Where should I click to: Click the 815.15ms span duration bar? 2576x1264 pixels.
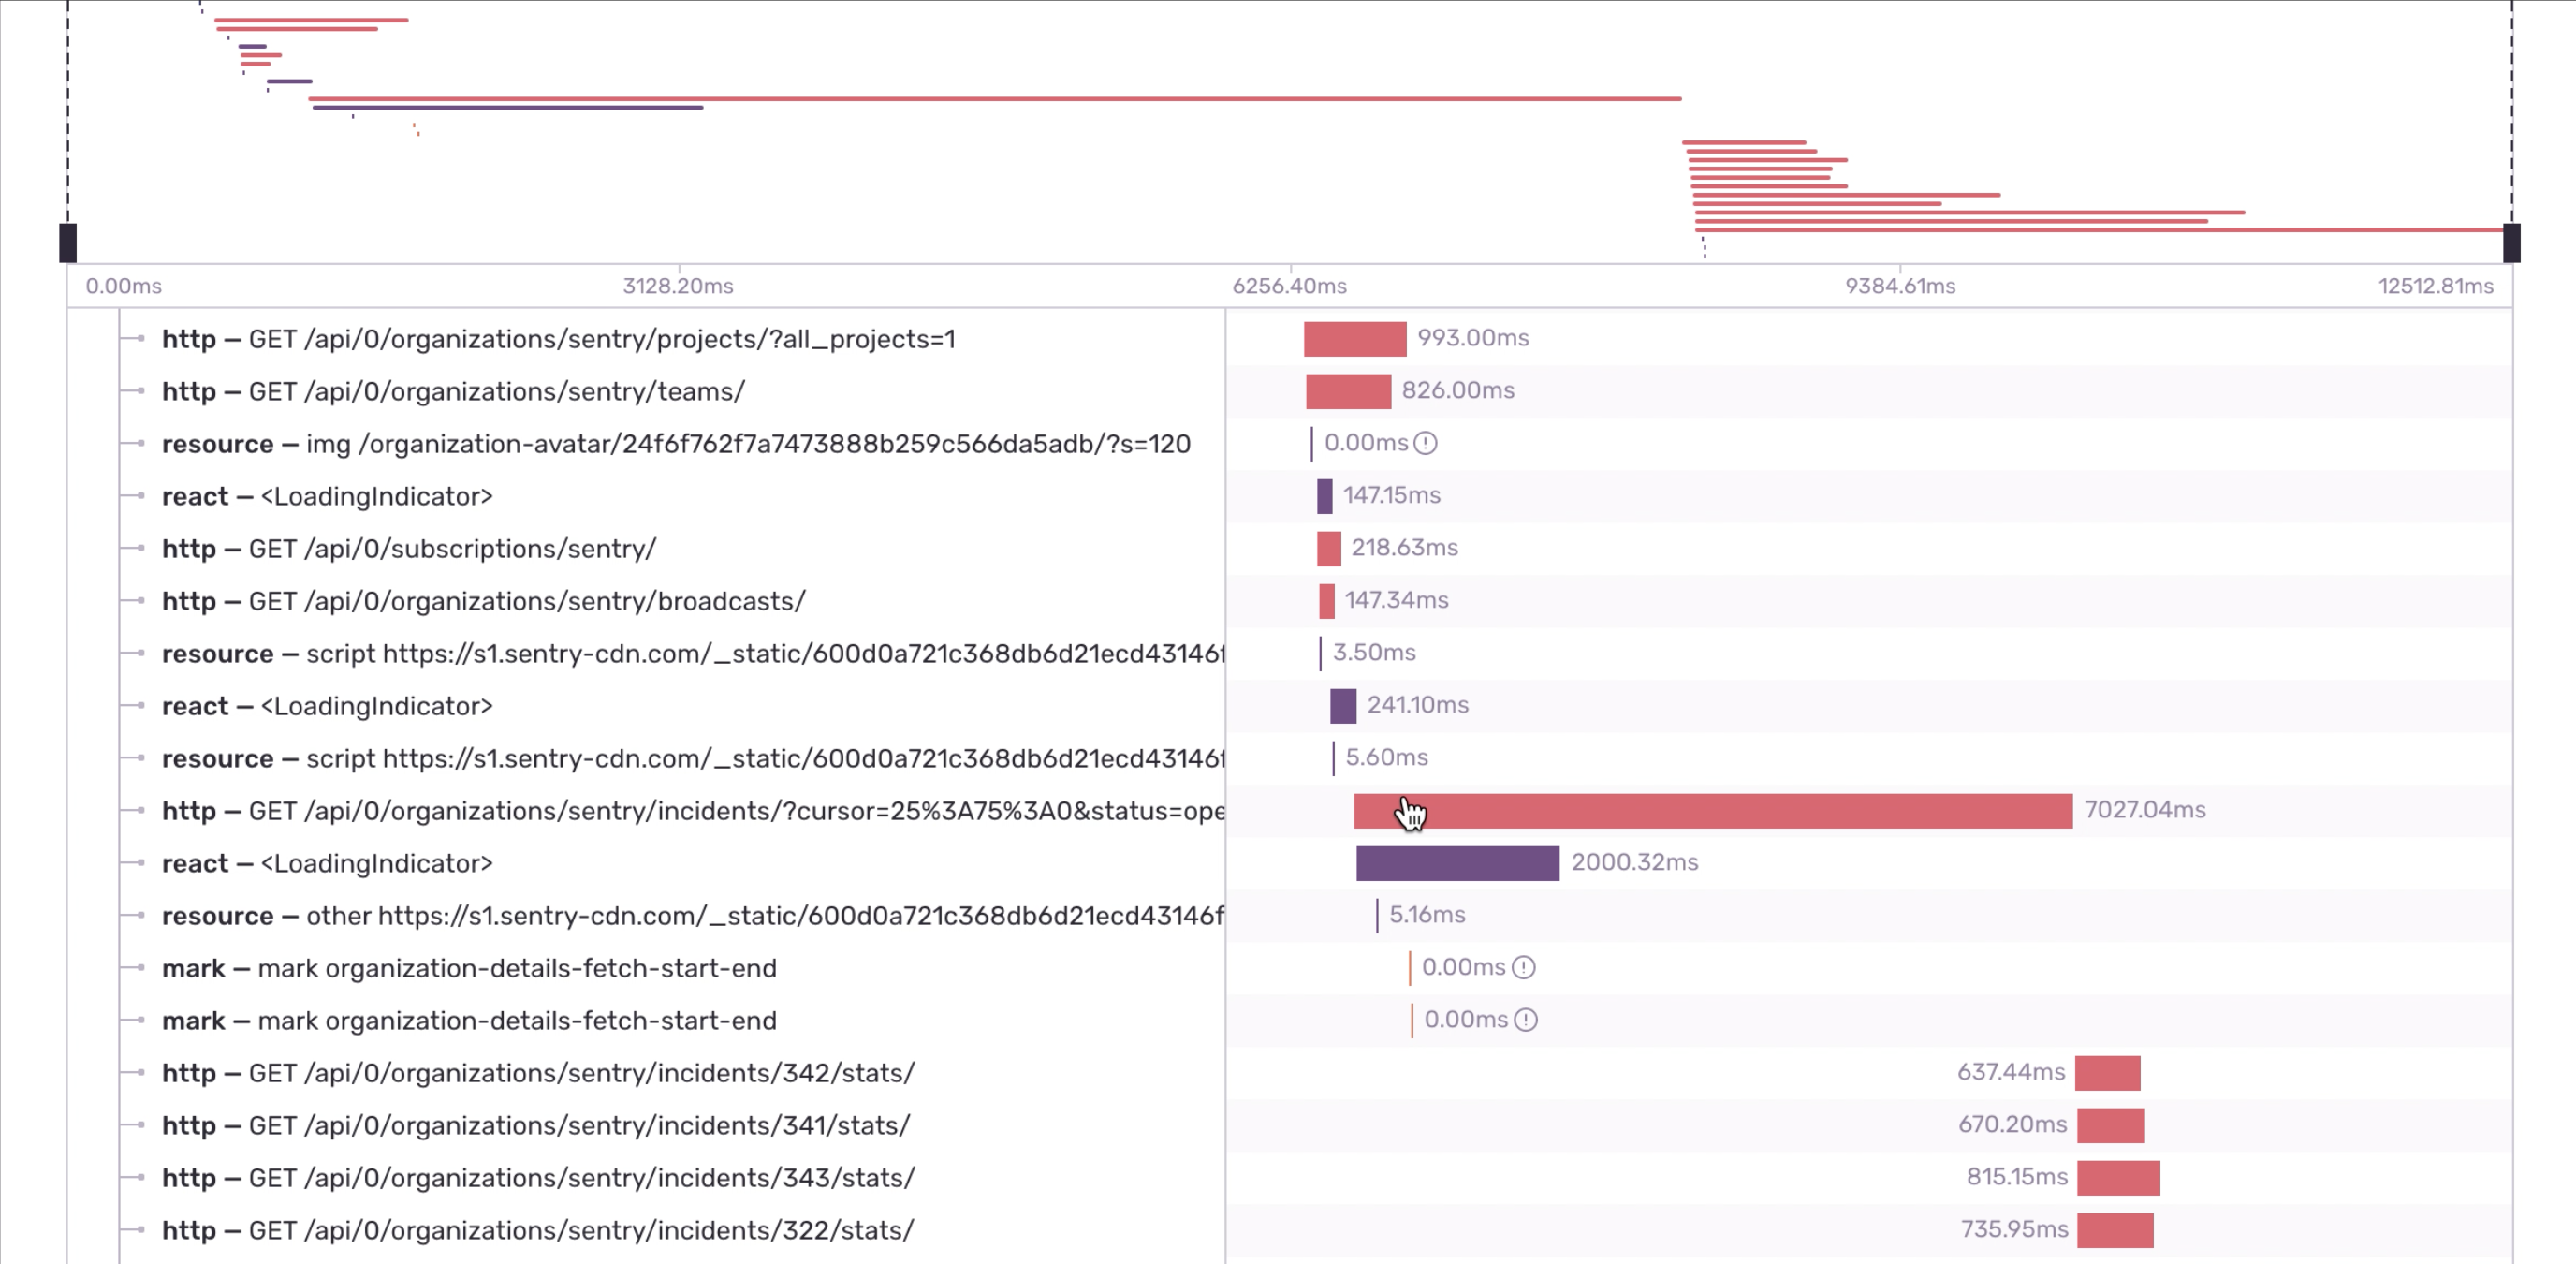coord(2118,1178)
